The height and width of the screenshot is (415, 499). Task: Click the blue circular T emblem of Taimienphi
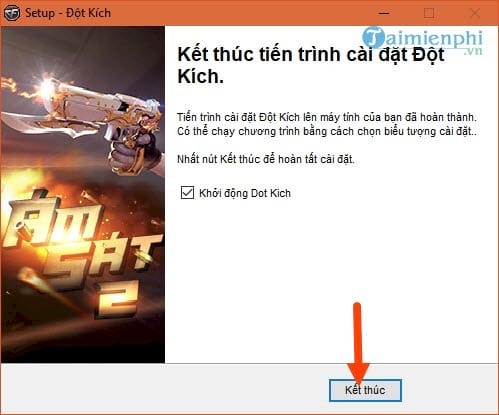point(374,37)
